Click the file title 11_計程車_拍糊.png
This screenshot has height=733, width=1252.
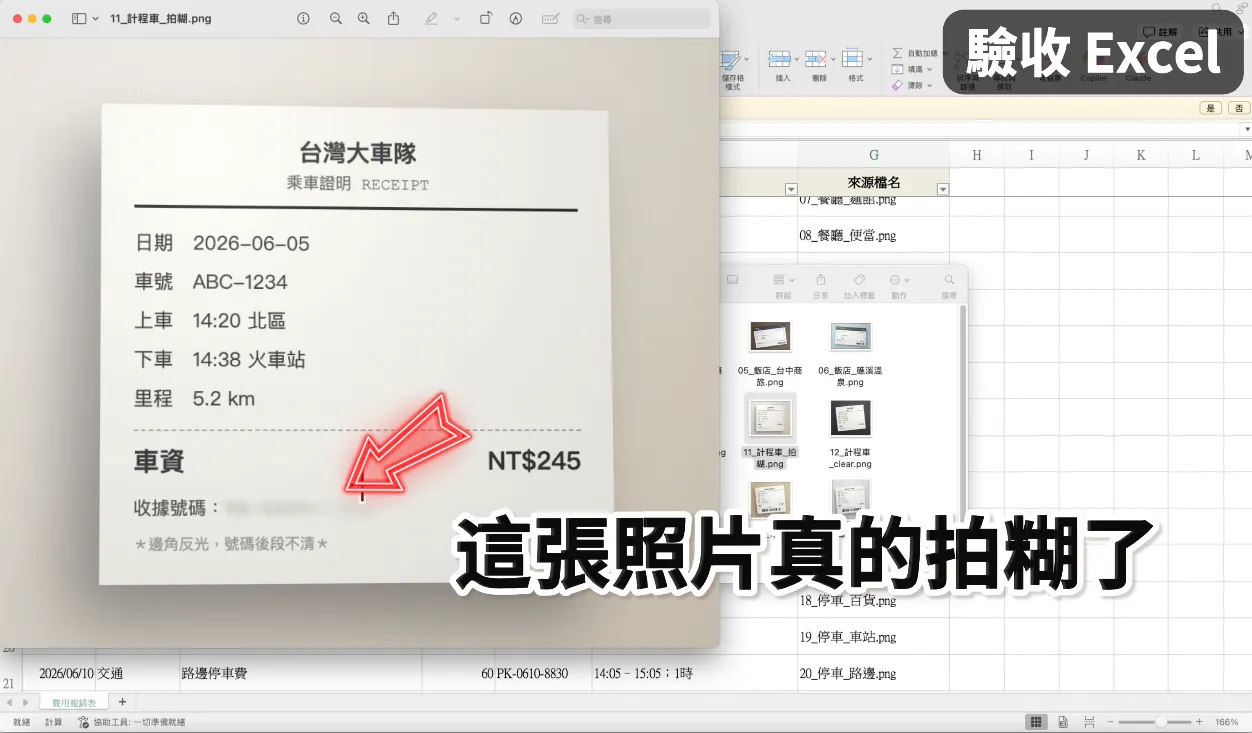coord(161,19)
